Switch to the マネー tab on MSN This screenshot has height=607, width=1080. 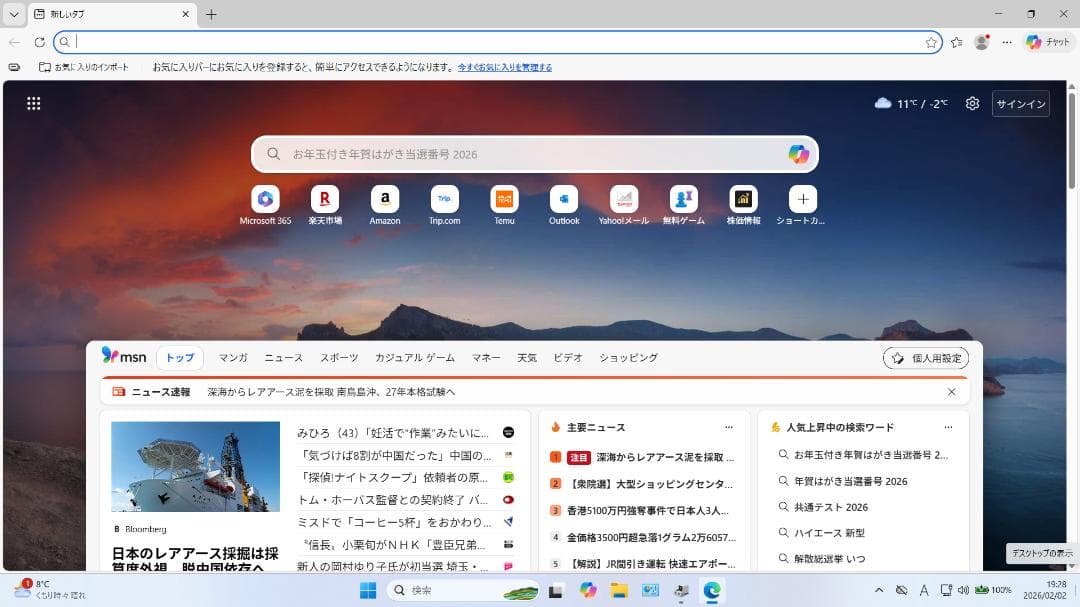pyautogui.click(x=485, y=357)
